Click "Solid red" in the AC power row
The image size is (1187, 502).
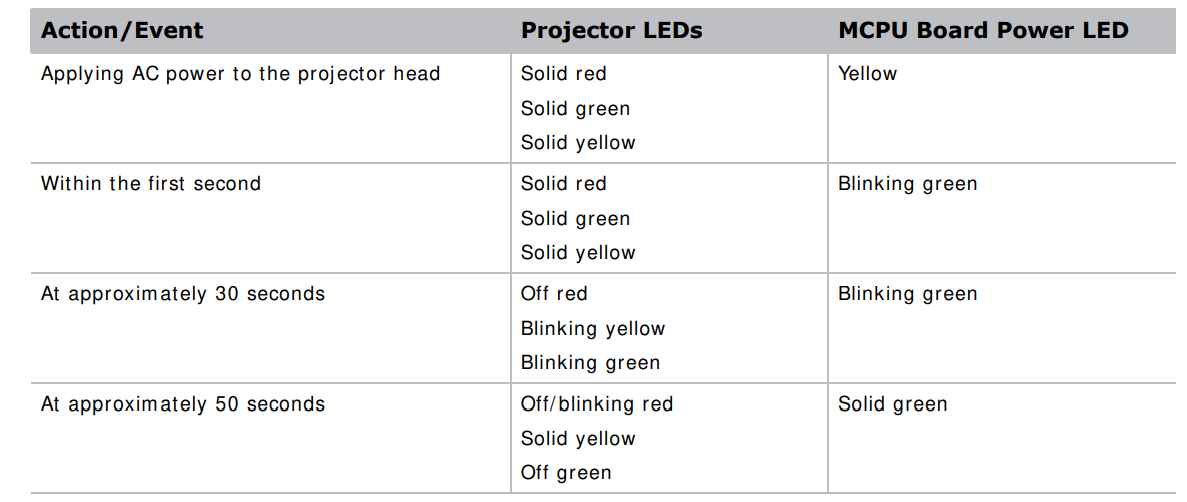coord(563,74)
